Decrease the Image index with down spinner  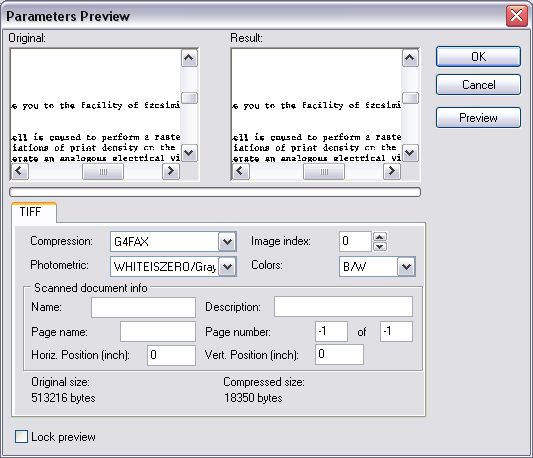[380, 247]
